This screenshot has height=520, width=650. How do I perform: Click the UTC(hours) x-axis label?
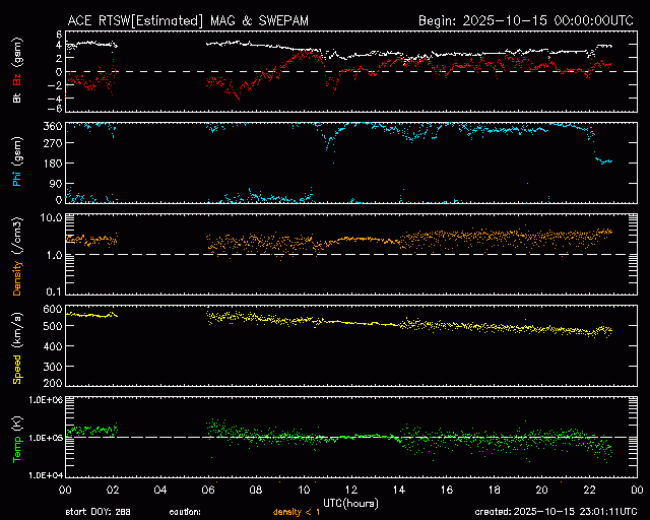[350, 501]
